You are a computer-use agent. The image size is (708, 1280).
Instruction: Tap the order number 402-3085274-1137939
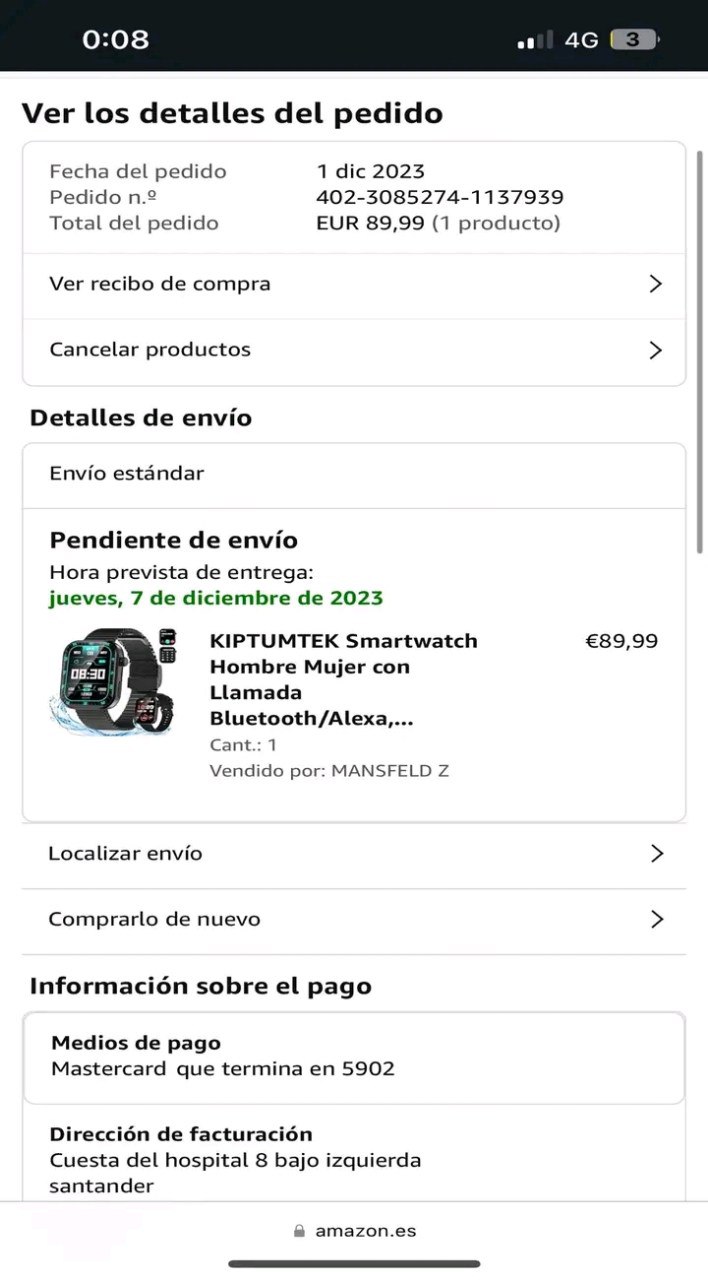[x=440, y=197]
